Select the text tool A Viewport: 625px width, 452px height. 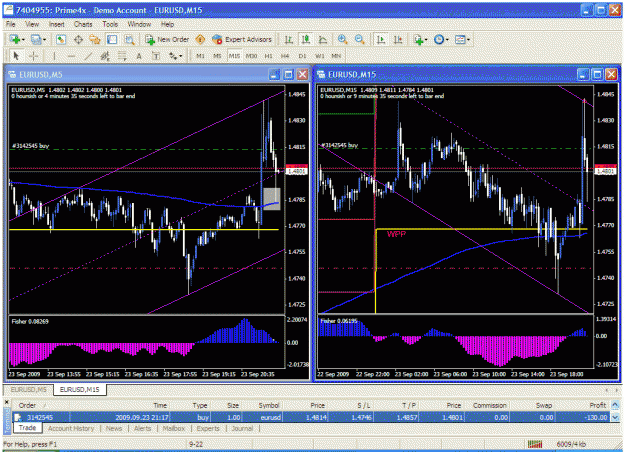tap(139, 56)
